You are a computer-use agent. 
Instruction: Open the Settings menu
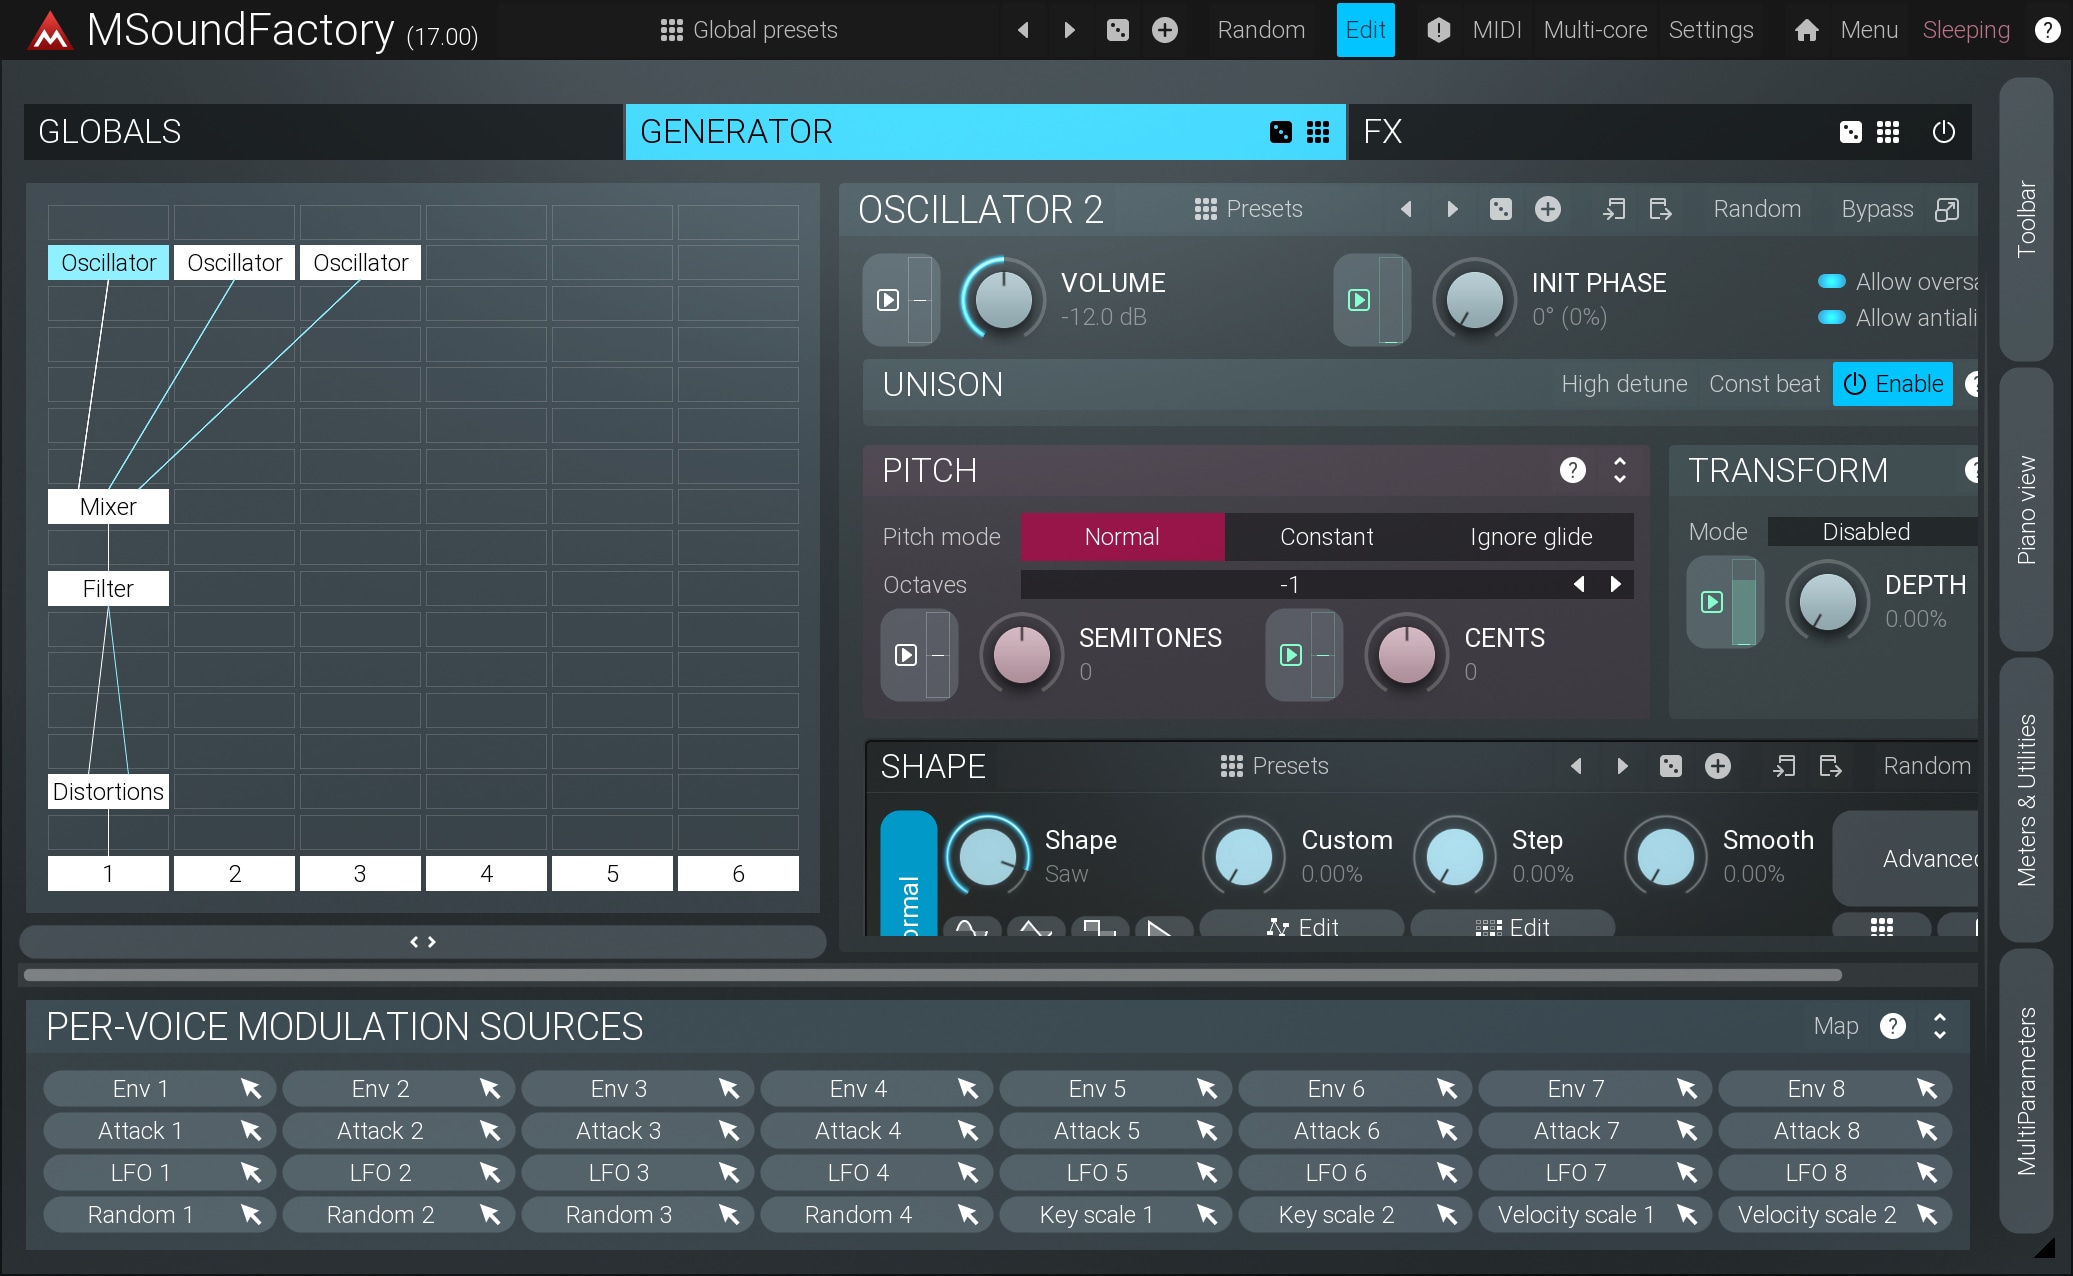pos(1710,30)
